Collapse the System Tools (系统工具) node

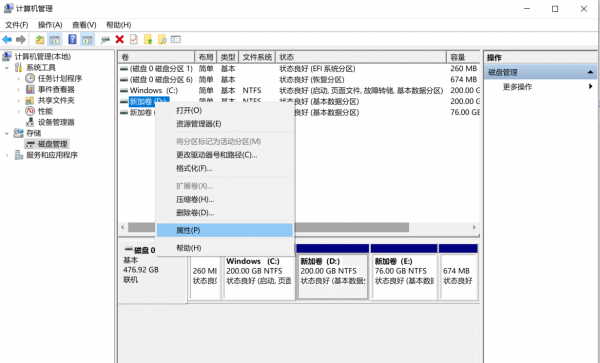tap(7, 68)
